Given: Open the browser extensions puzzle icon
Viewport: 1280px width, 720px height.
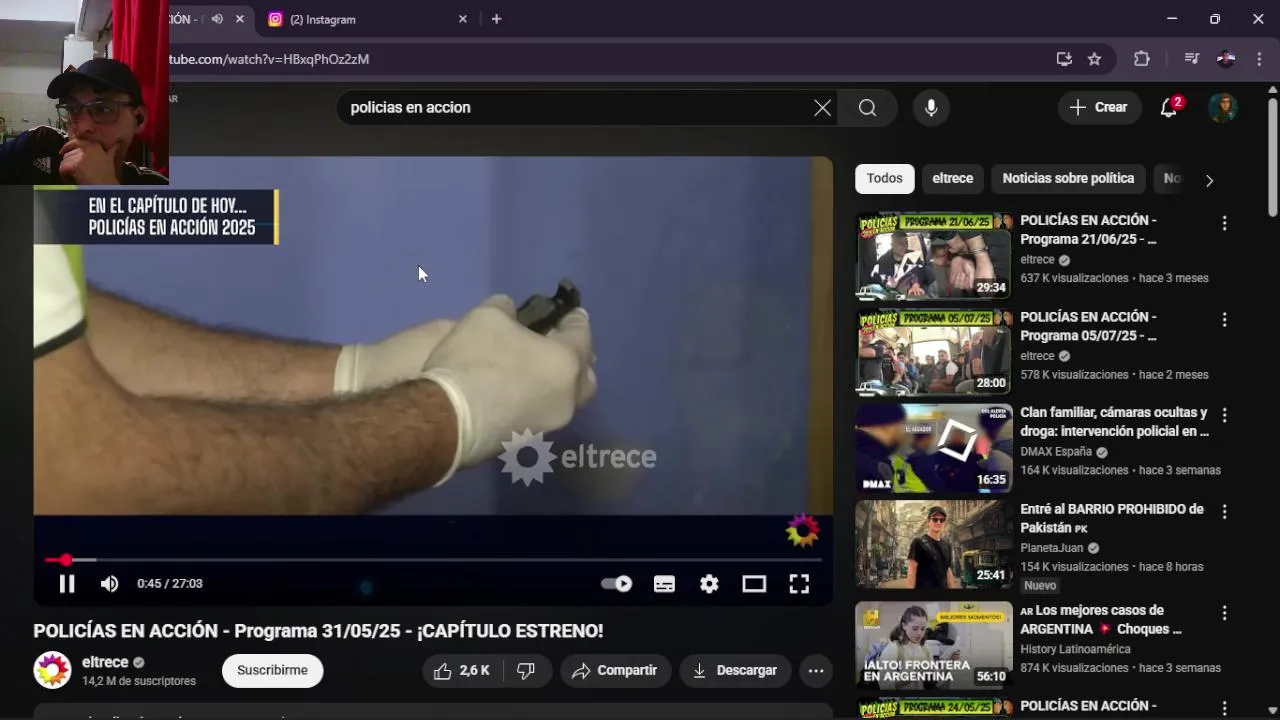Looking at the screenshot, I should click(x=1142, y=59).
